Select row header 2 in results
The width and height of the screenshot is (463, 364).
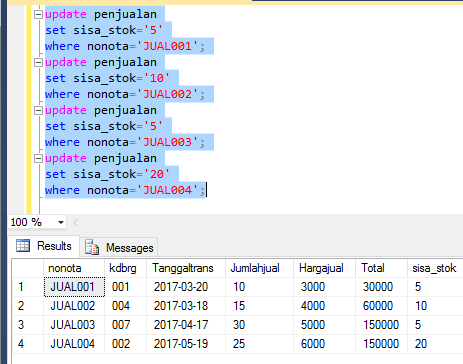coord(28,306)
